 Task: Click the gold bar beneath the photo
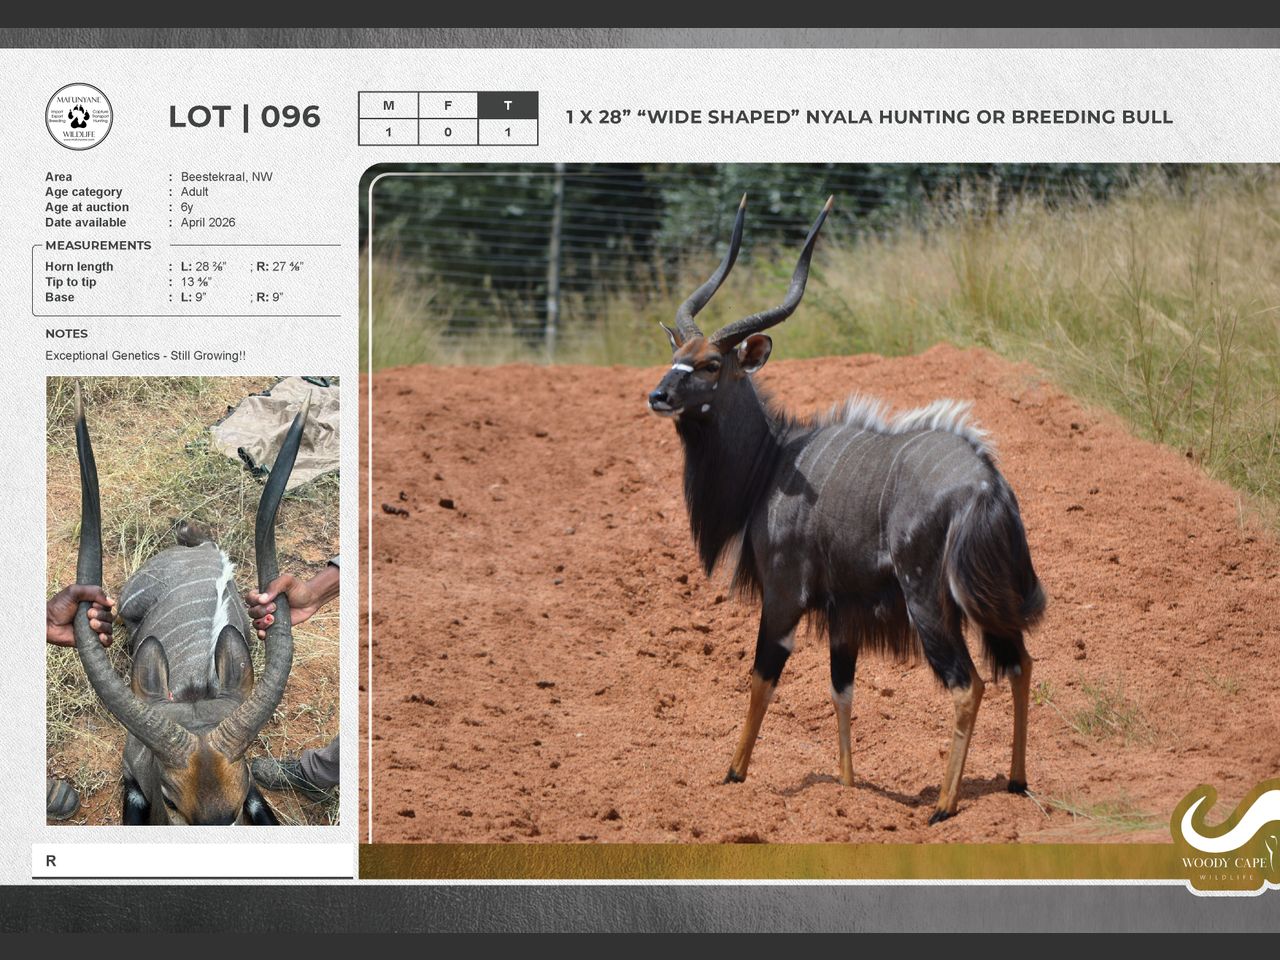click(x=760, y=861)
